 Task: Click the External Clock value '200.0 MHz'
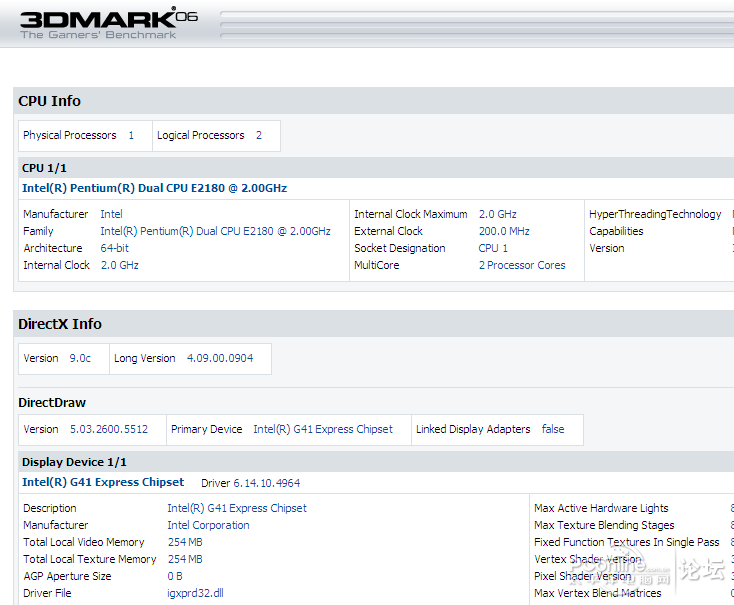(x=504, y=231)
